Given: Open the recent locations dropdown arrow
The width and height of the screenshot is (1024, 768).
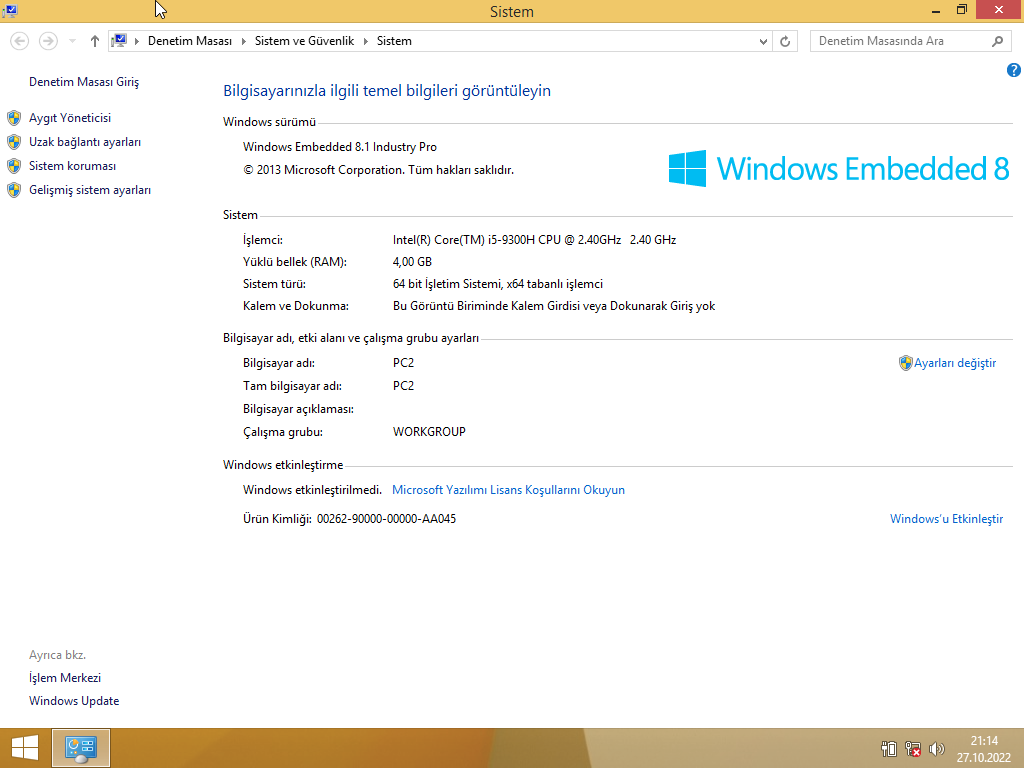Looking at the screenshot, I should [x=72, y=41].
